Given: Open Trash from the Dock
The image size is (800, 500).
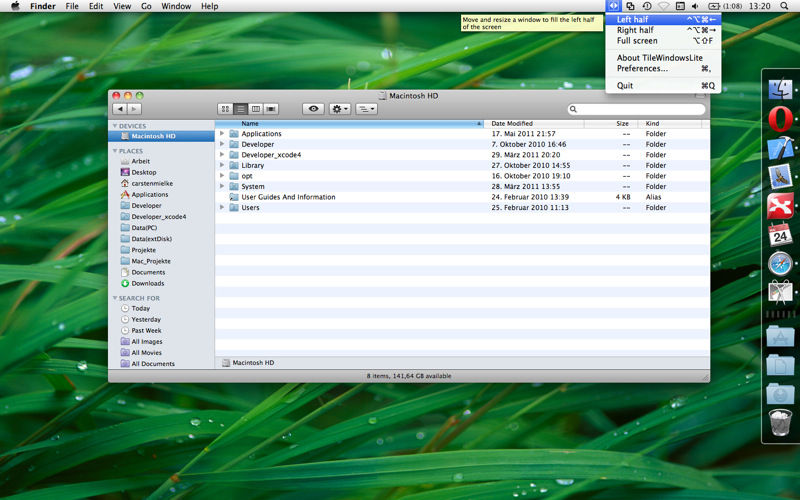Looking at the screenshot, I should pos(780,422).
